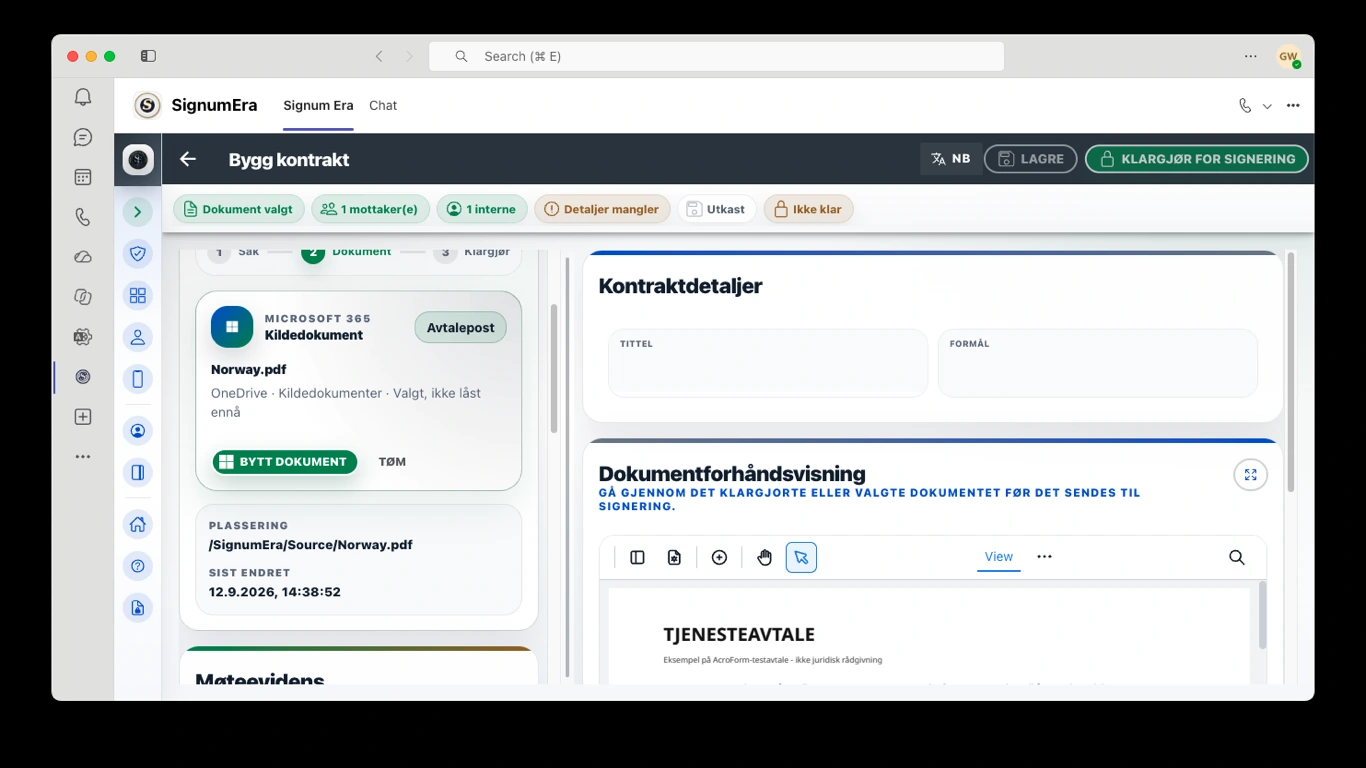Click the Teams search bar
Screen dimensions: 1366x768
coord(716,56)
